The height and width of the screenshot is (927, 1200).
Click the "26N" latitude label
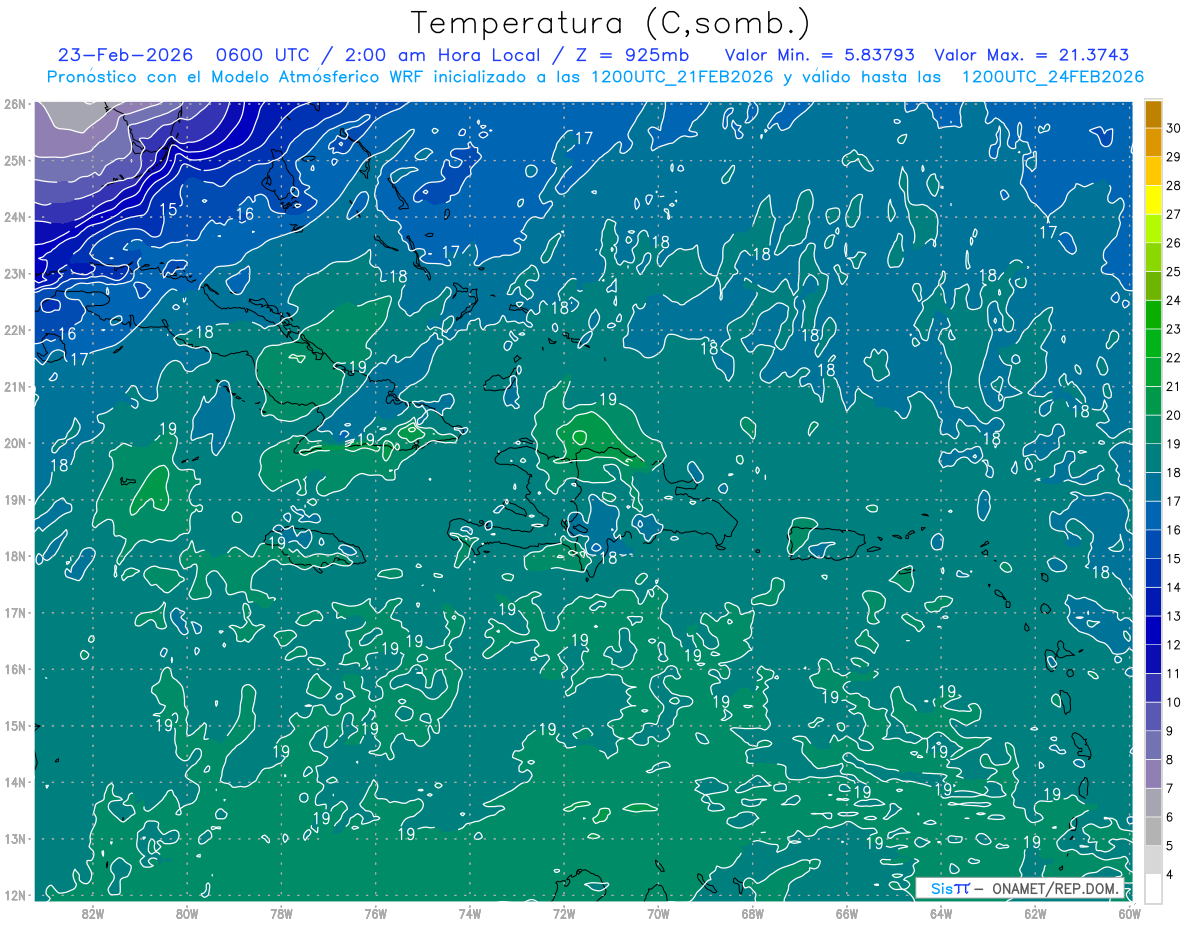tap(15, 104)
